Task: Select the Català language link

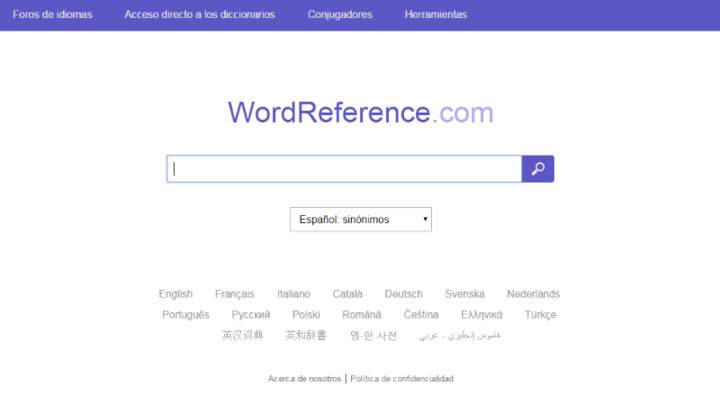Action: click(348, 294)
